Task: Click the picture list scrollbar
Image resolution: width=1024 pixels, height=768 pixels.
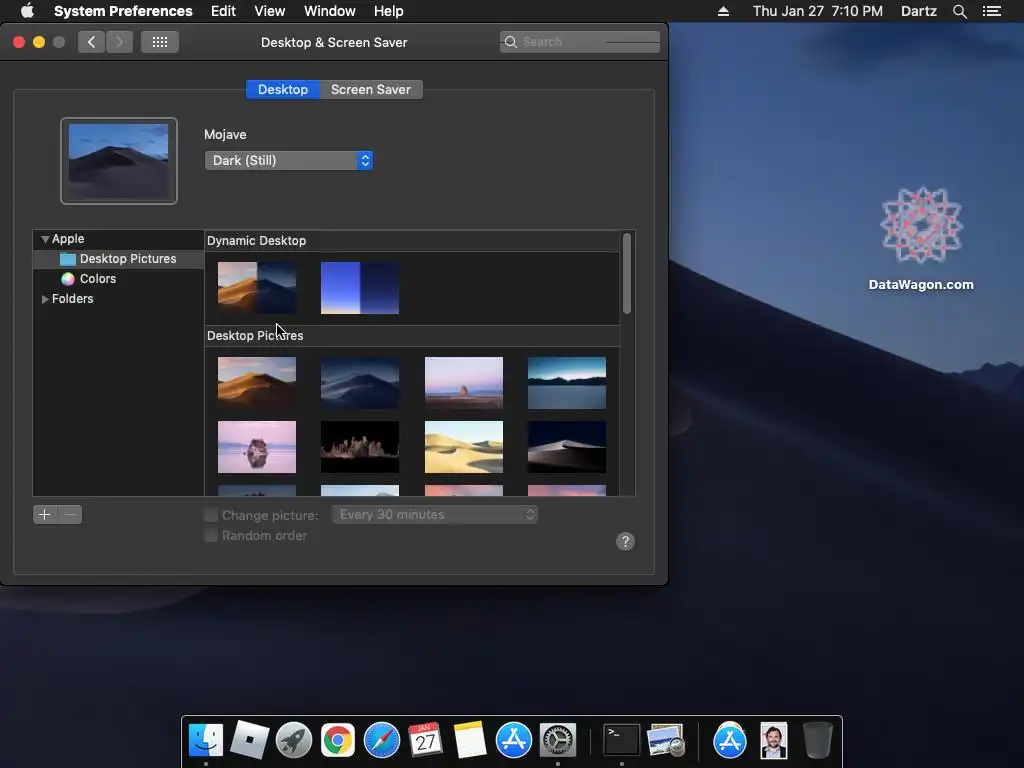Action: 627,274
